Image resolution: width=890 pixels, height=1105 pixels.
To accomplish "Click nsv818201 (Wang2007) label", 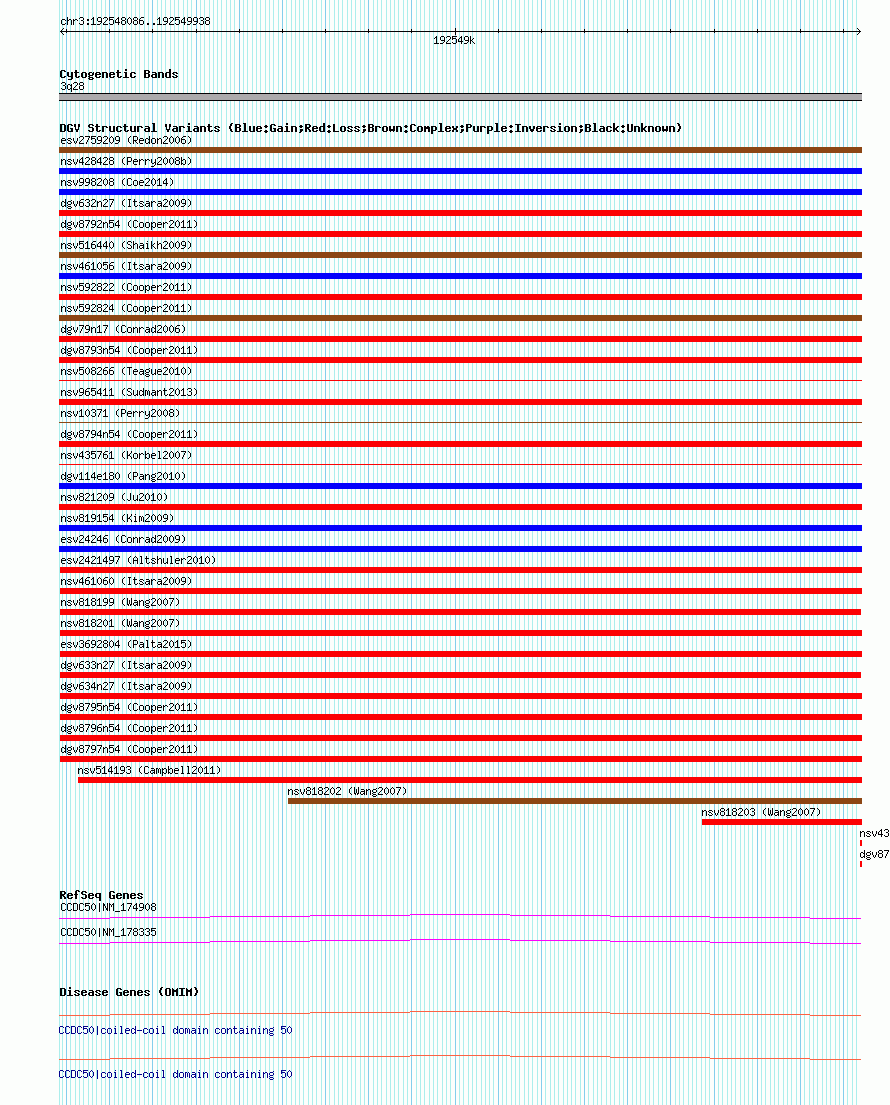I will 120,624.
